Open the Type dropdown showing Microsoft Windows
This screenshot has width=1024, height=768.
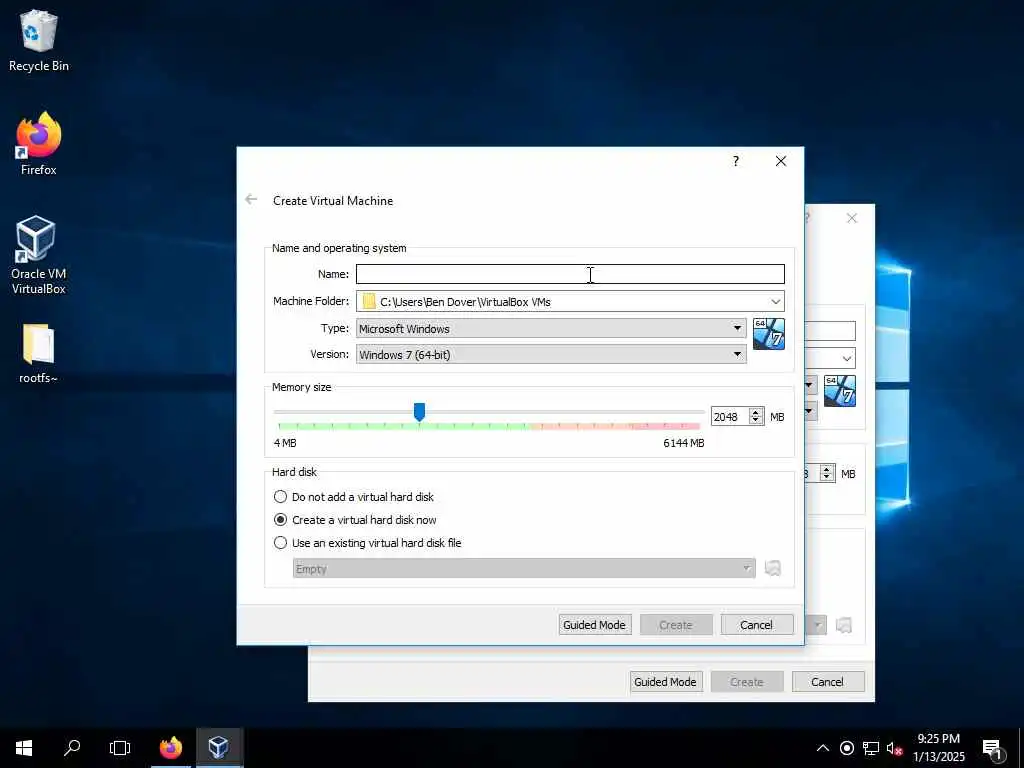[551, 328]
